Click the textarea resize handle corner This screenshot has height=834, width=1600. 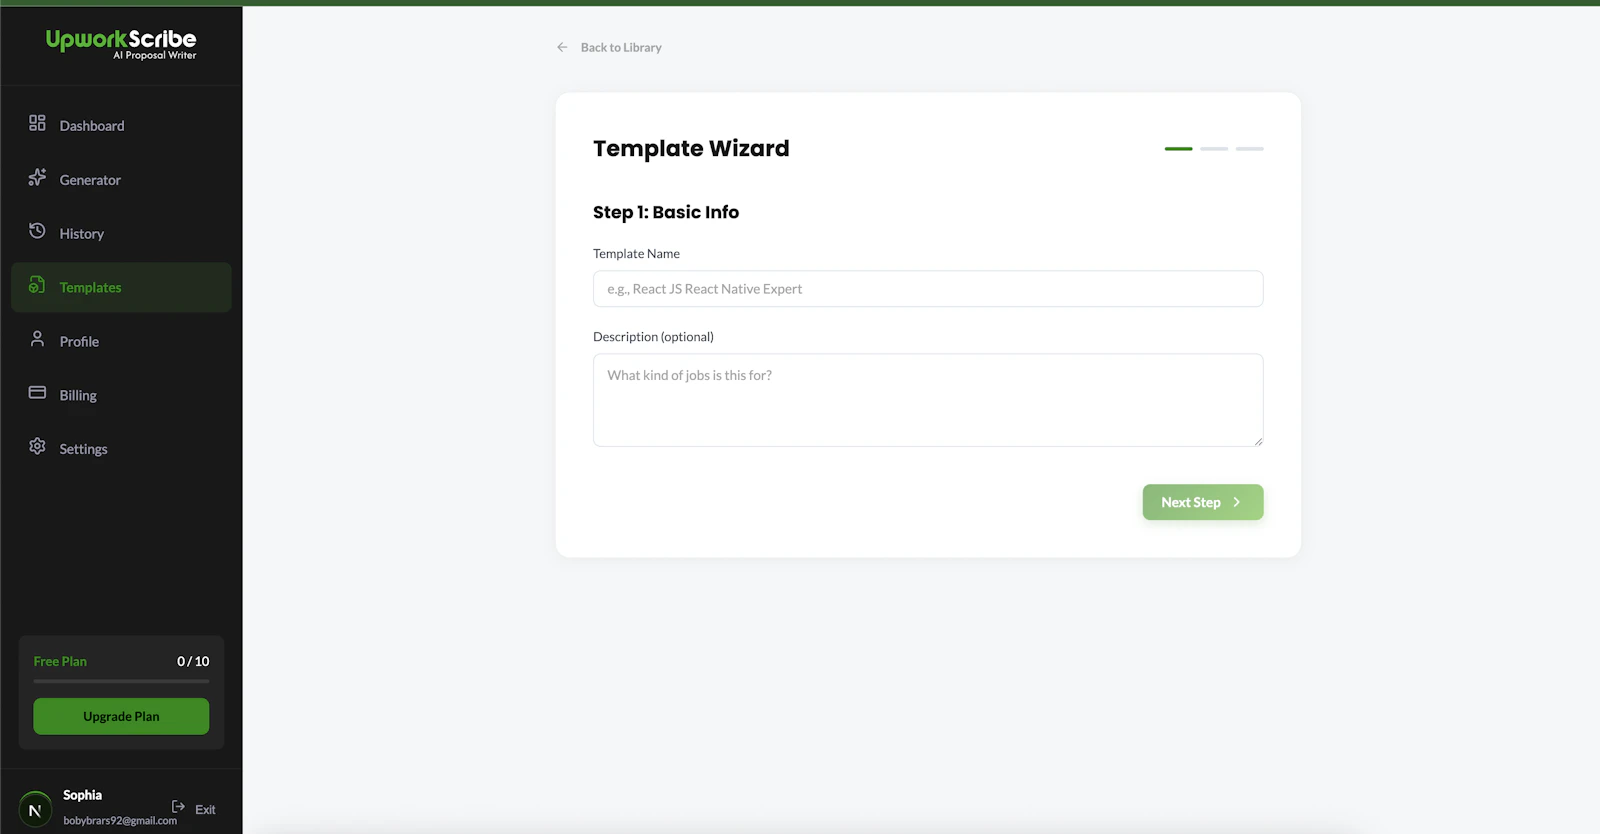(1258, 441)
